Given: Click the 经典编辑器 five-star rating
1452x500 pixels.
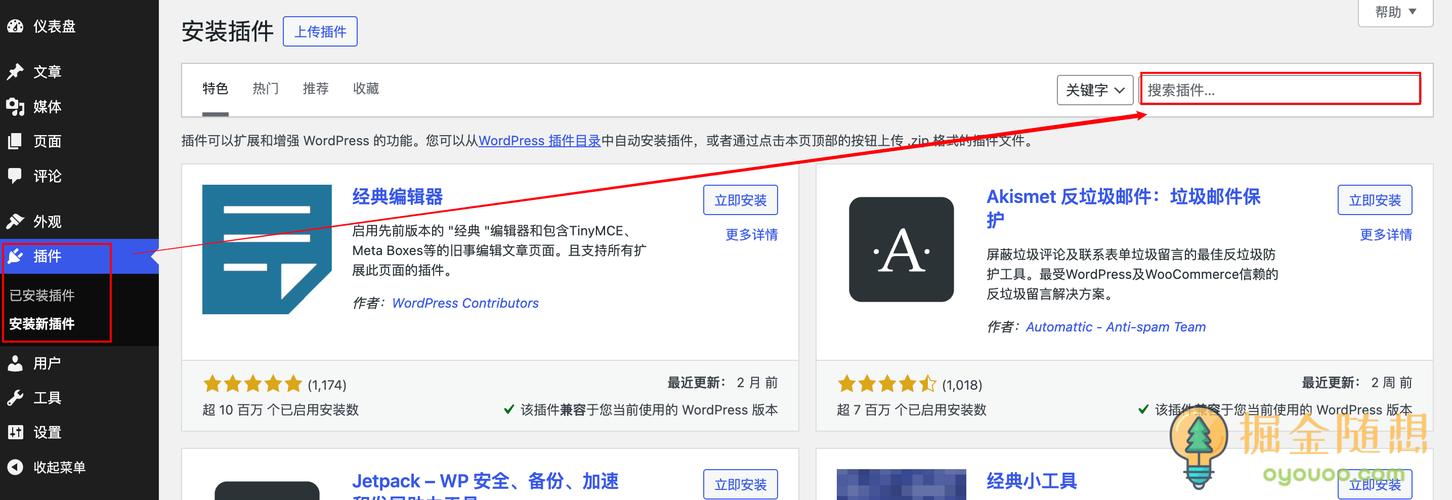Looking at the screenshot, I should 252,384.
